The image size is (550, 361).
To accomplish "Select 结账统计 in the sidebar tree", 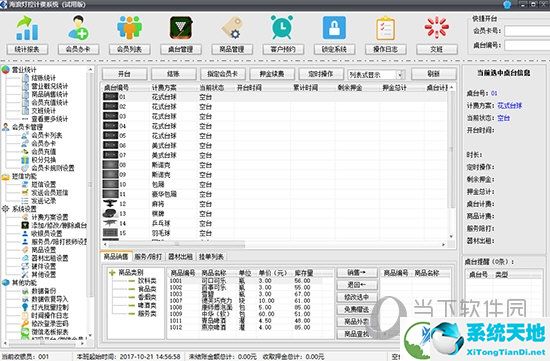I will pos(43,78).
